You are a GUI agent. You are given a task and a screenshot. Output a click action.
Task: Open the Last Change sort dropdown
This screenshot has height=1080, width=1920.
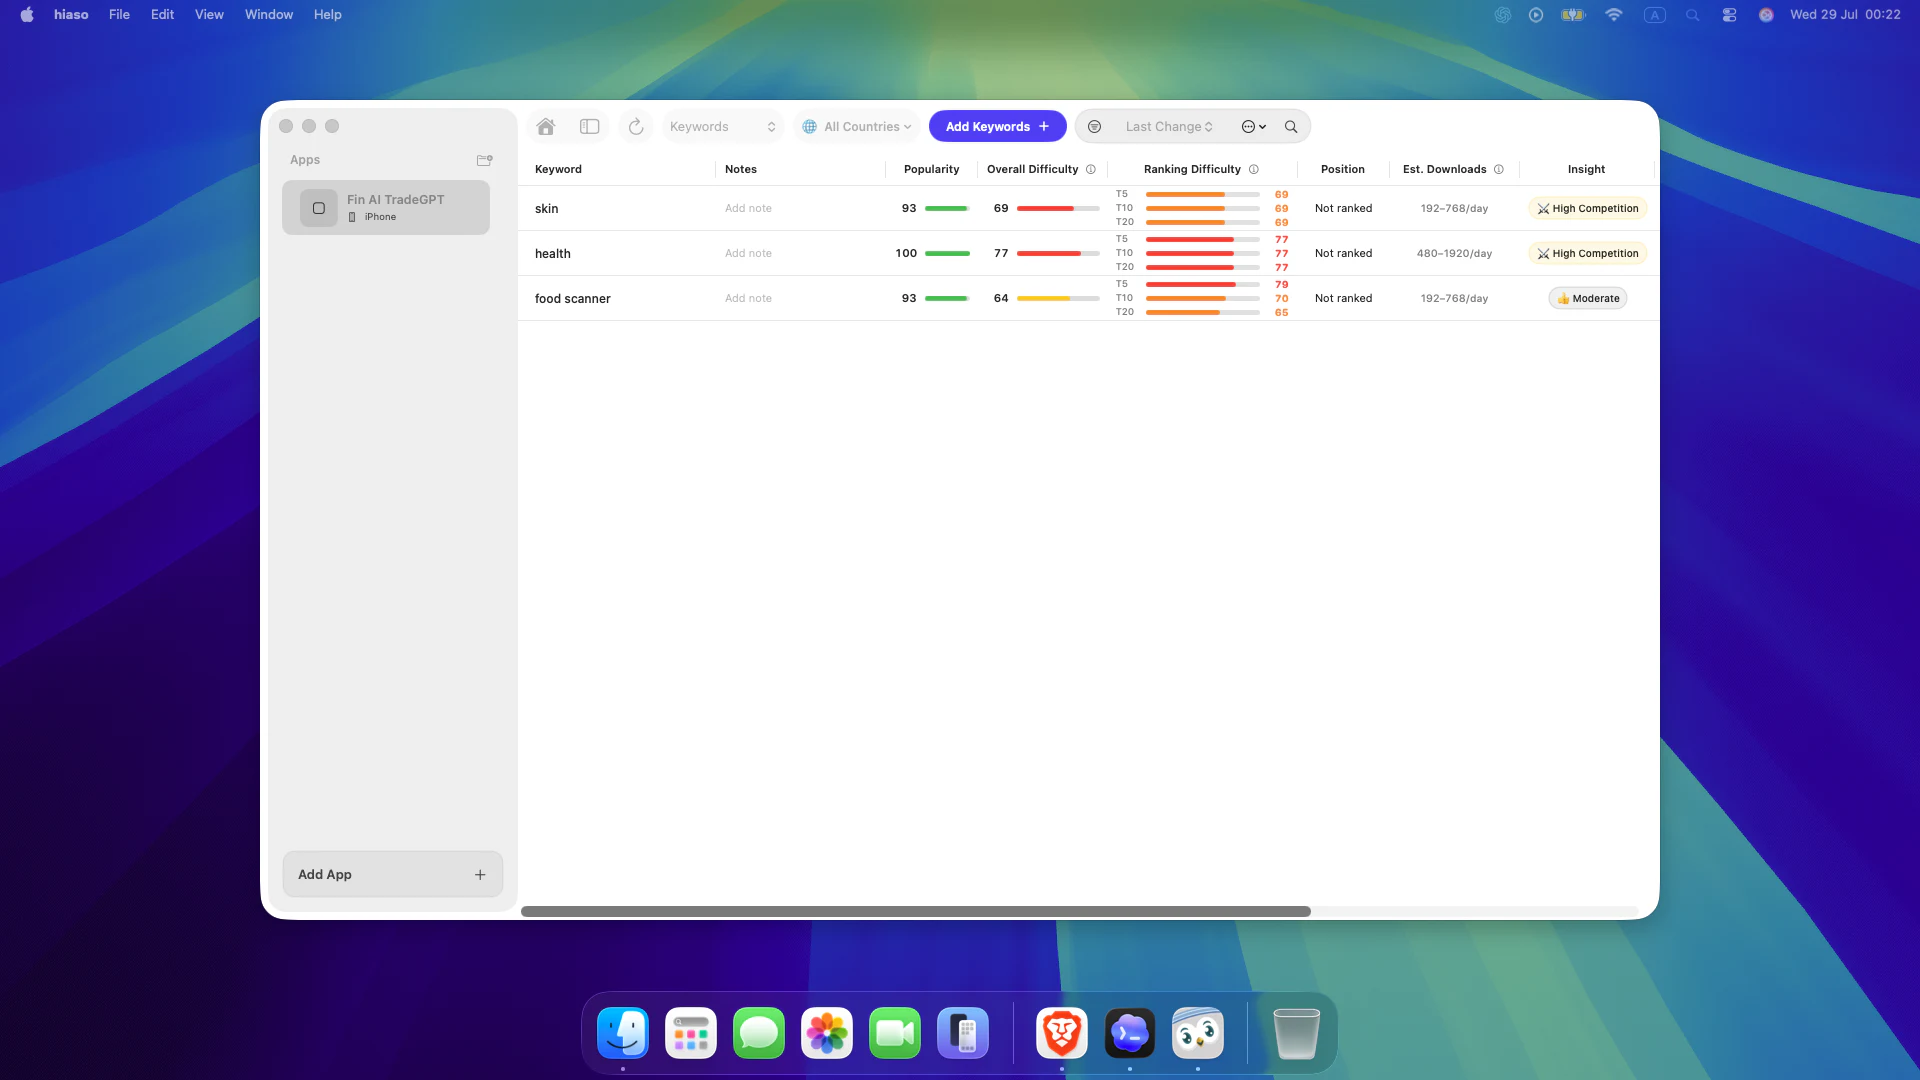1169,127
